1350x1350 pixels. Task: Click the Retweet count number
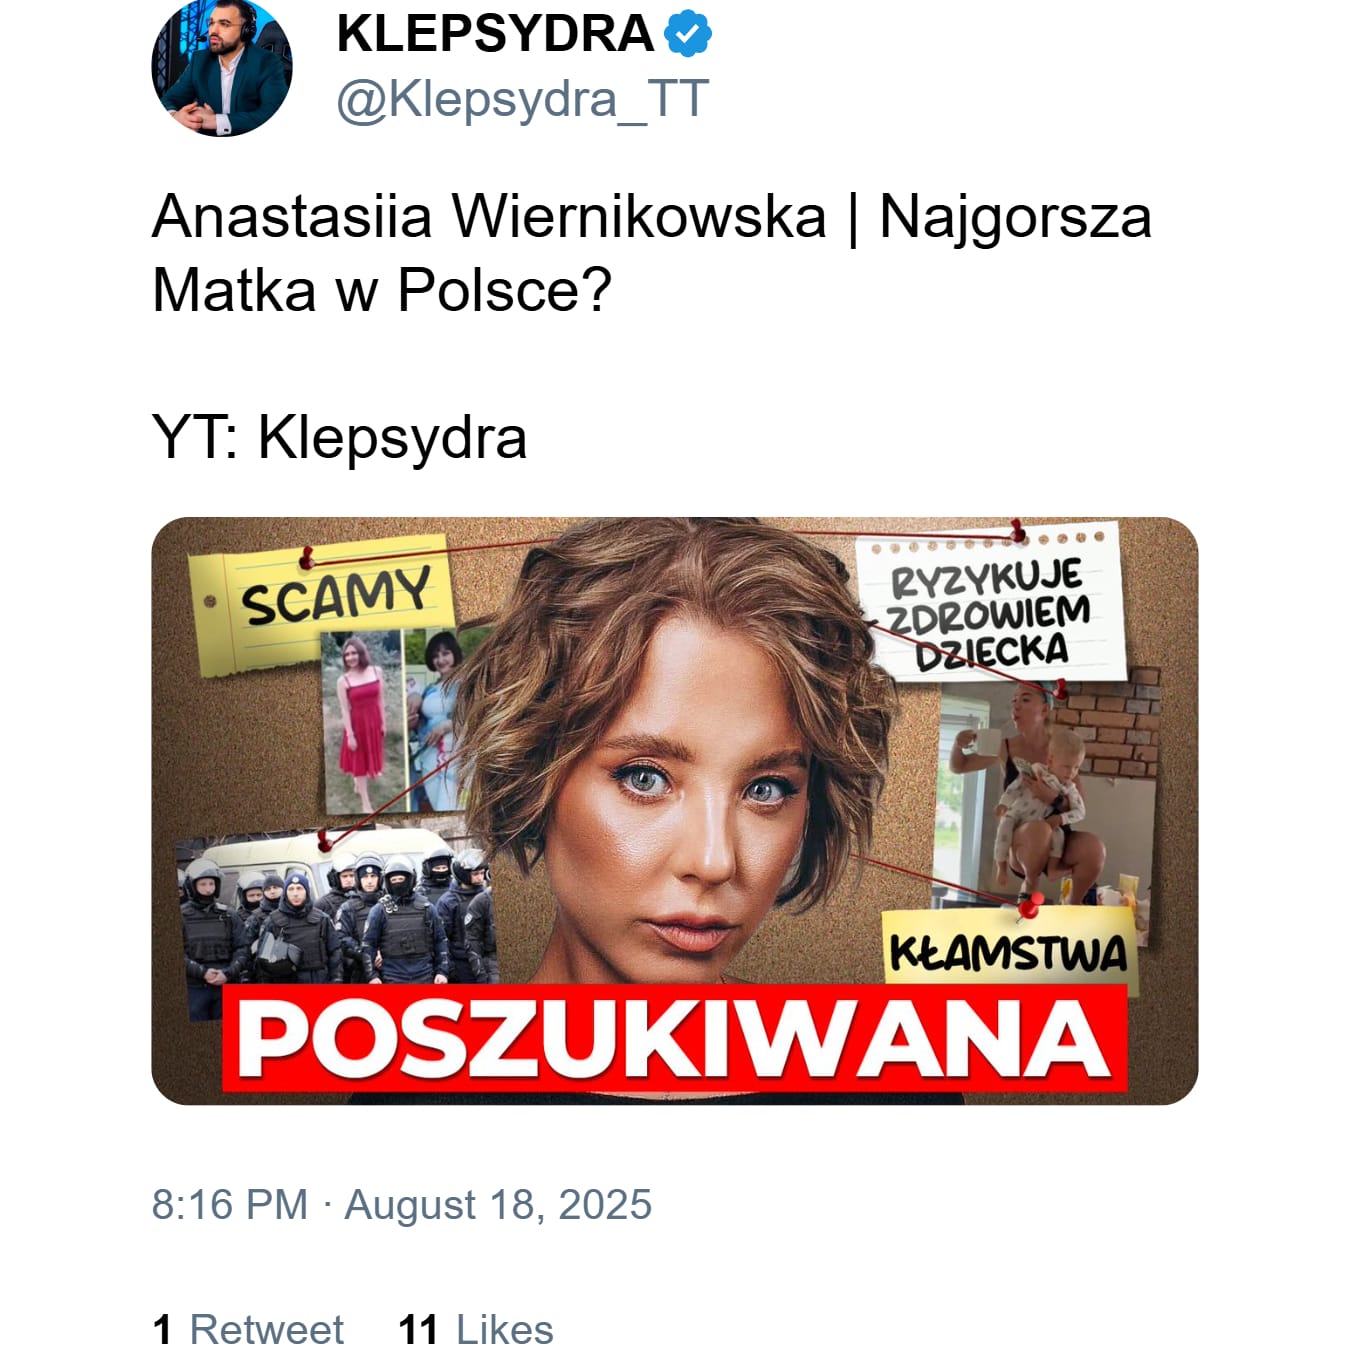coord(162,1330)
